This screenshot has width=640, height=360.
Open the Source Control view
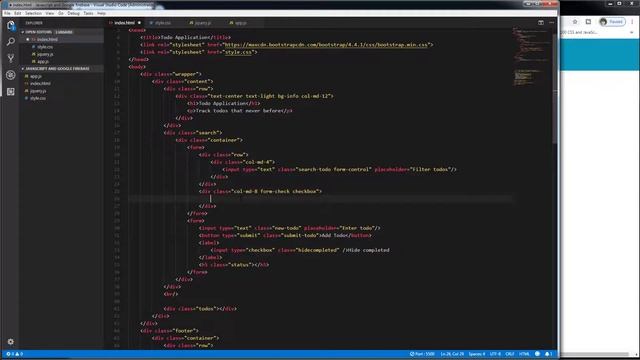(11, 58)
